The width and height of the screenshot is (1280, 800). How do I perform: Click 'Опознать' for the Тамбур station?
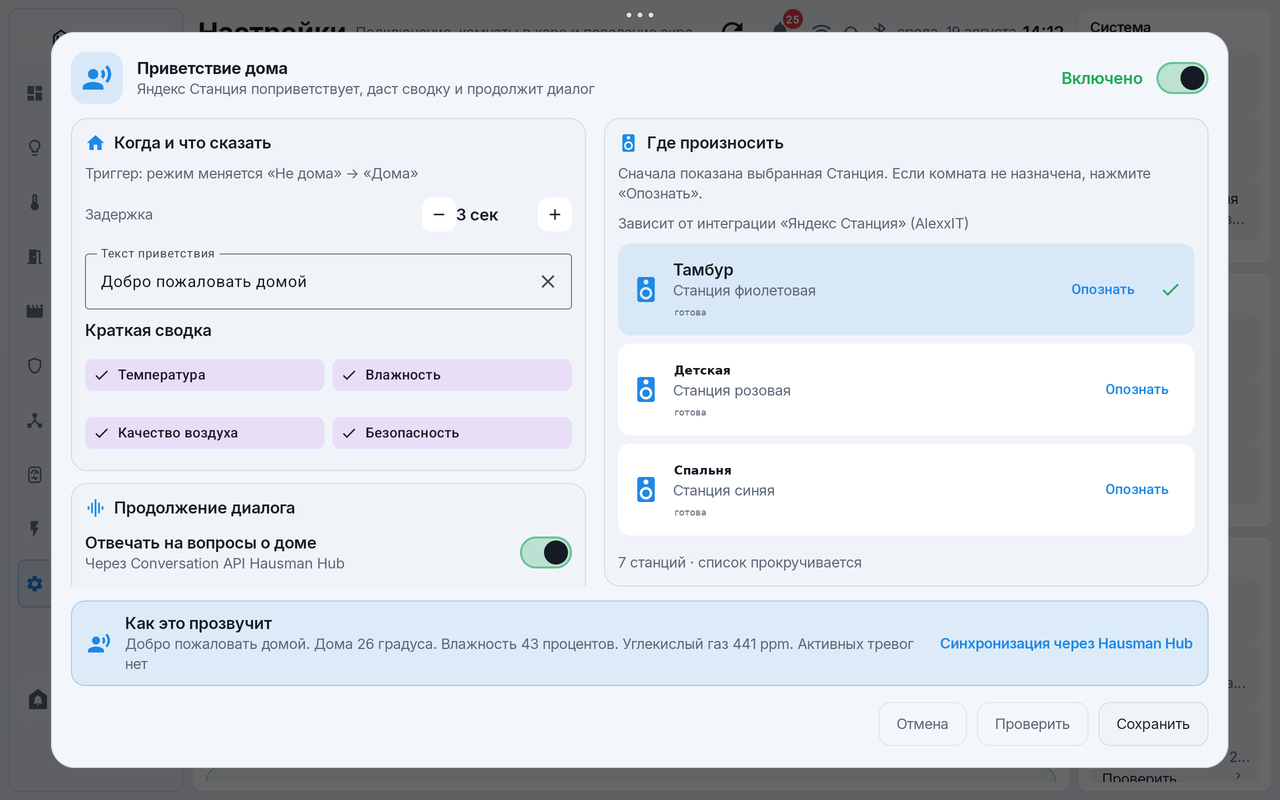coord(1103,290)
